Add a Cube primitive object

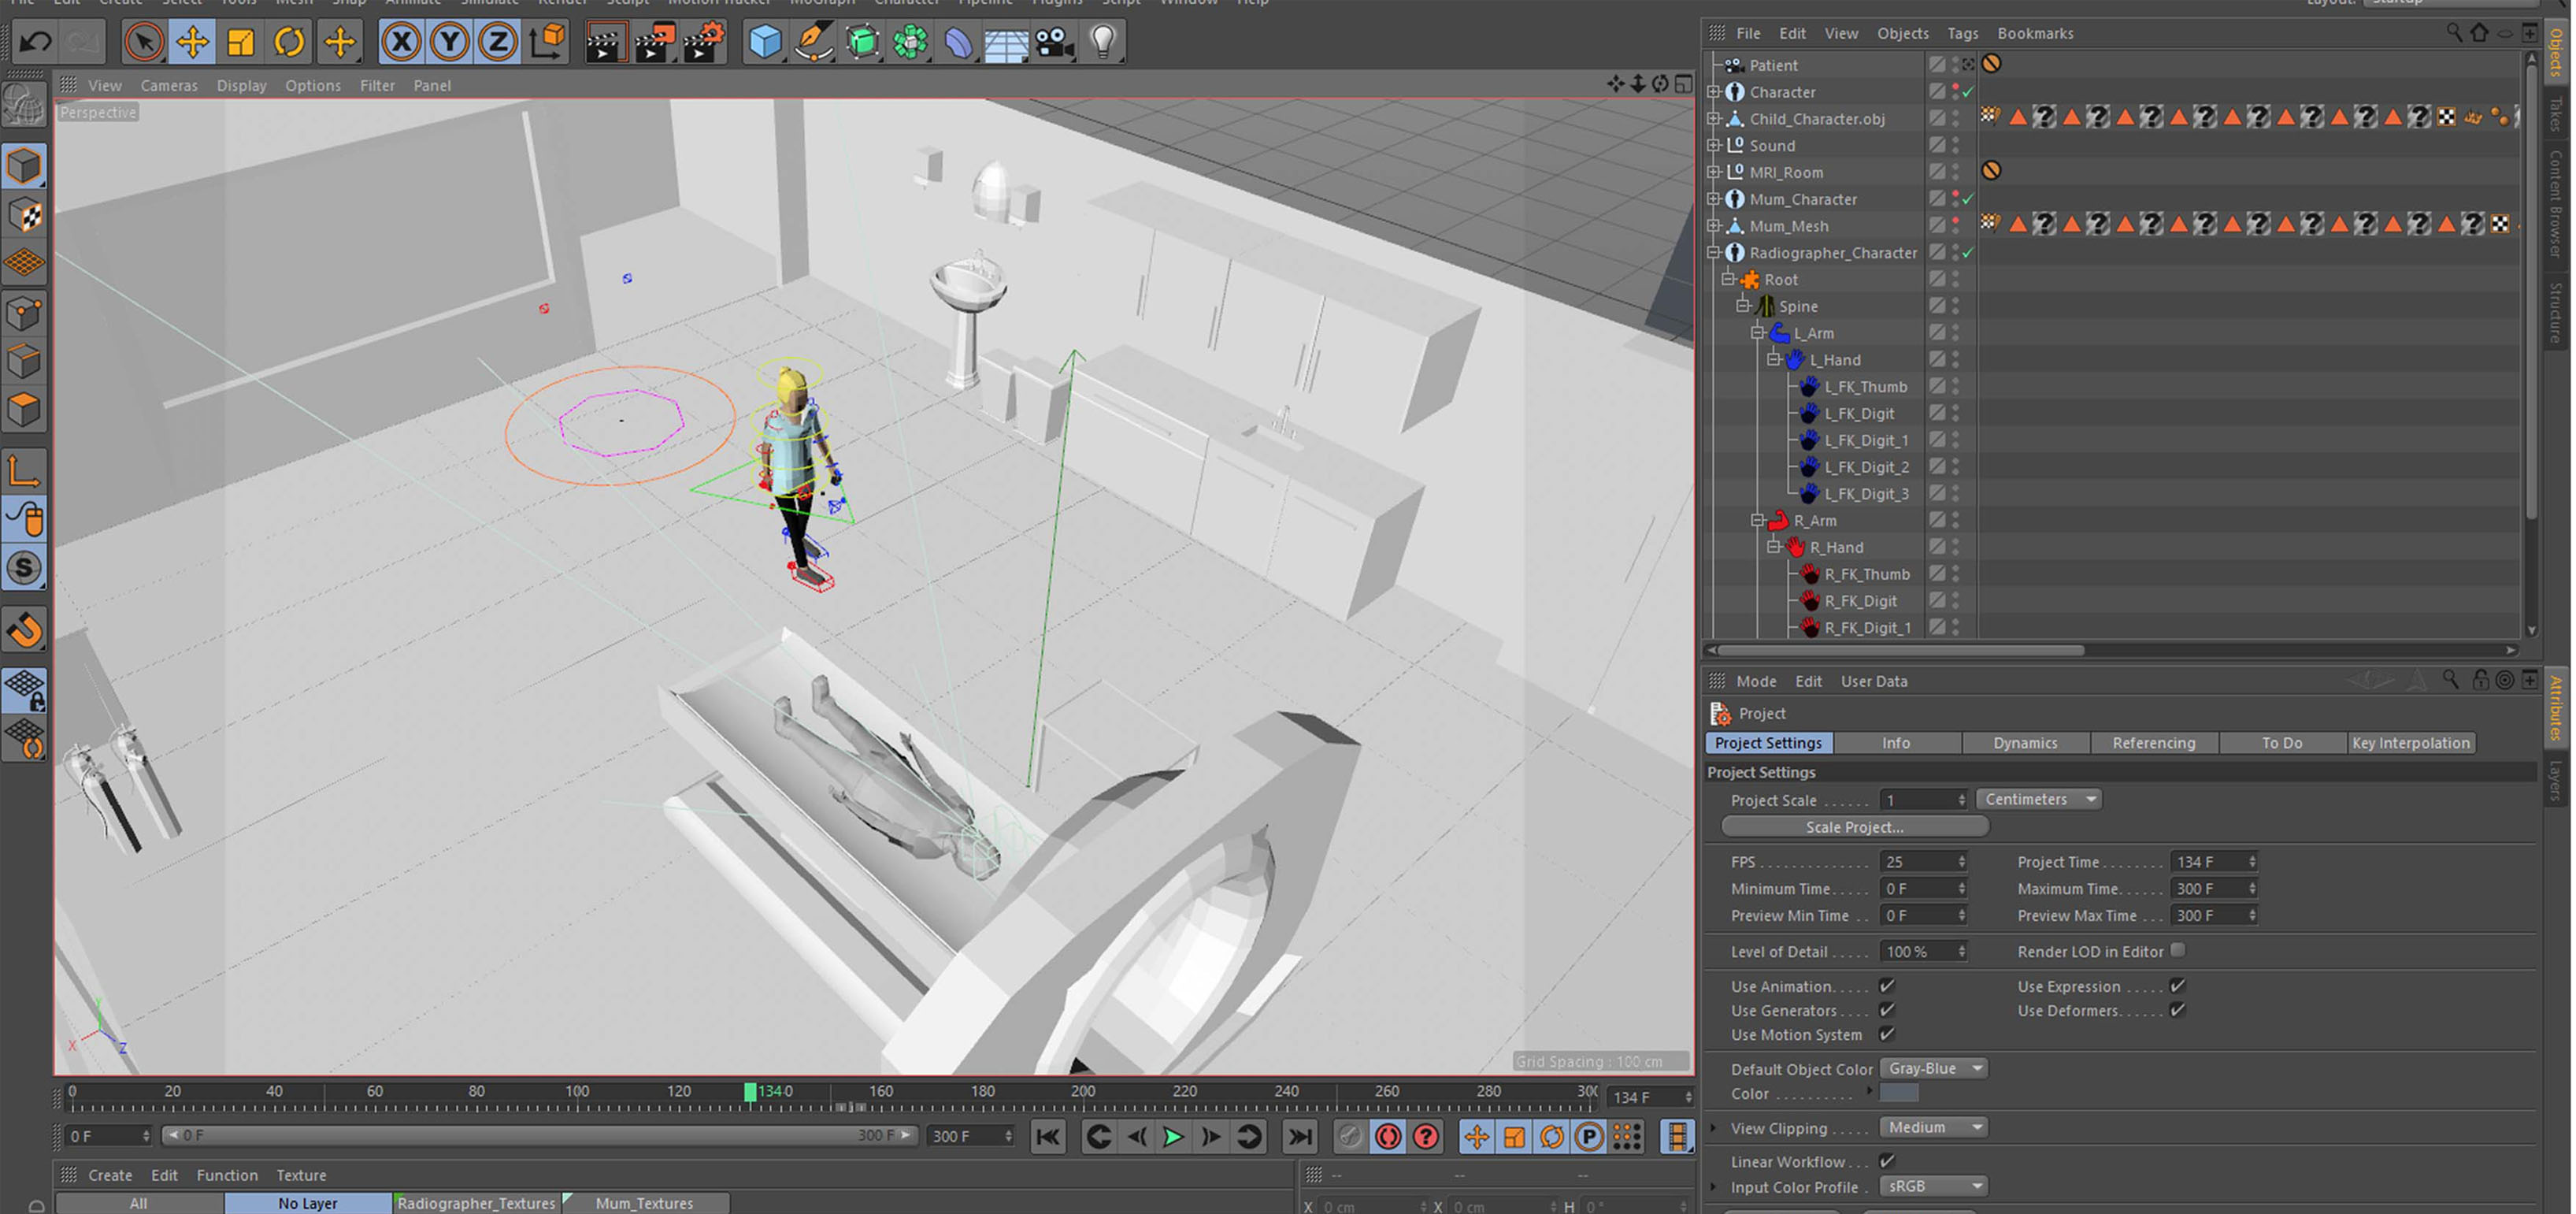pyautogui.click(x=765, y=42)
